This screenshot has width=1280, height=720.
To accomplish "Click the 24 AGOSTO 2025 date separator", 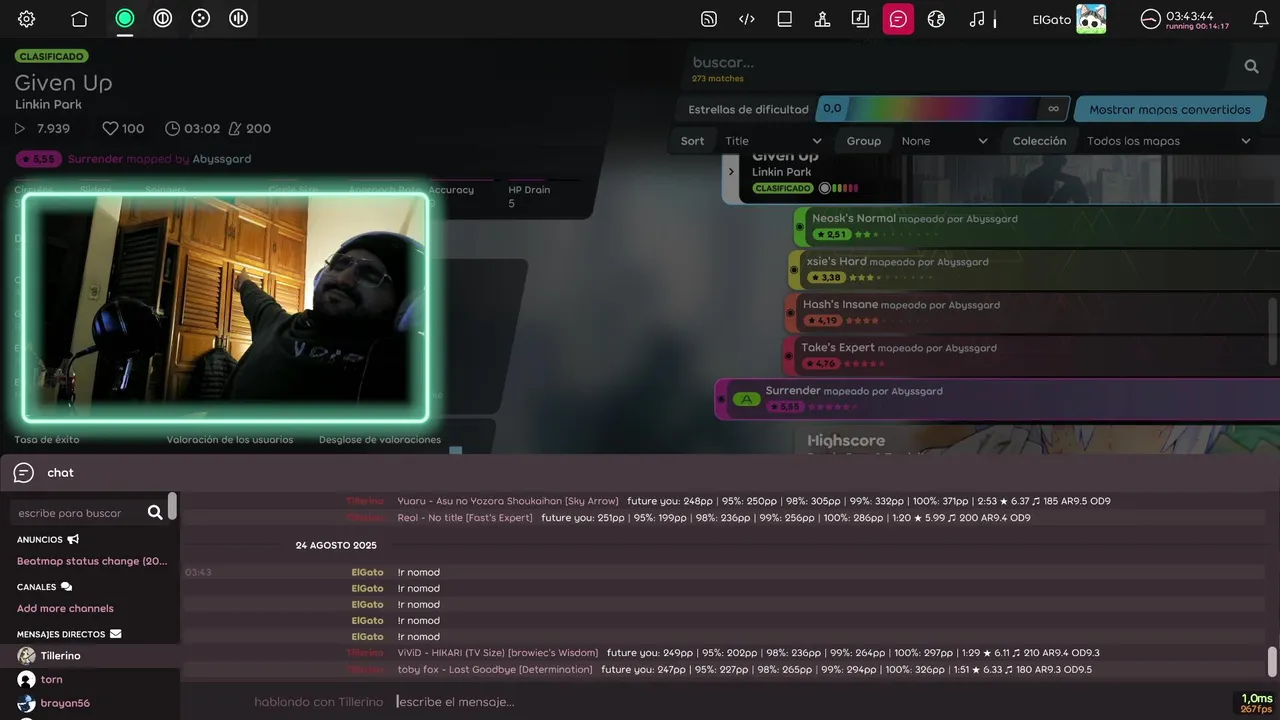I will point(336,546).
